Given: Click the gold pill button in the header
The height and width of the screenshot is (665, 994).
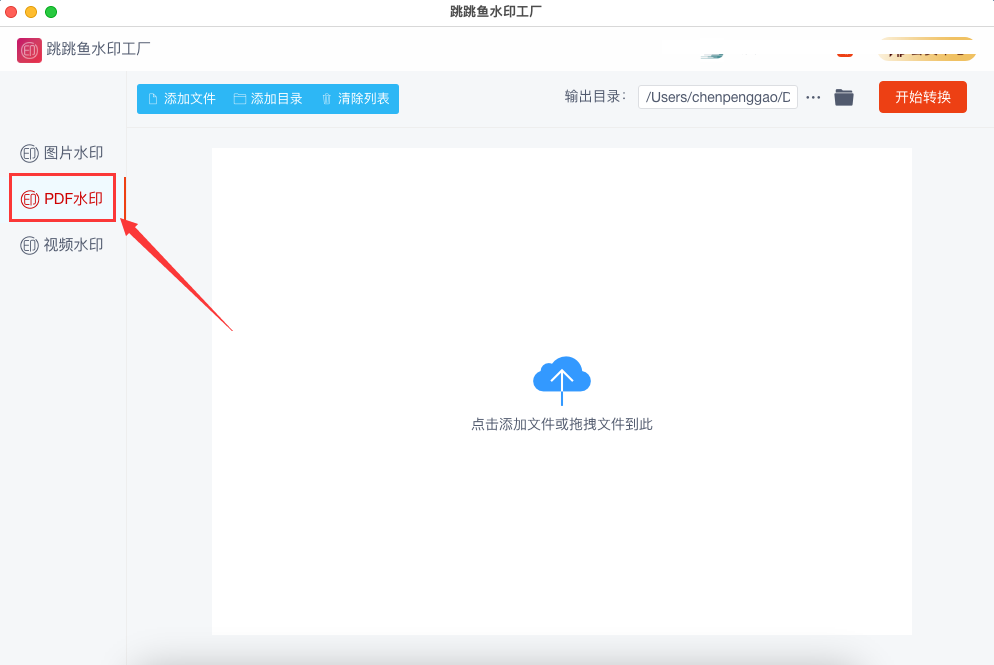Looking at the screenshot, I should tap(927, 50).
